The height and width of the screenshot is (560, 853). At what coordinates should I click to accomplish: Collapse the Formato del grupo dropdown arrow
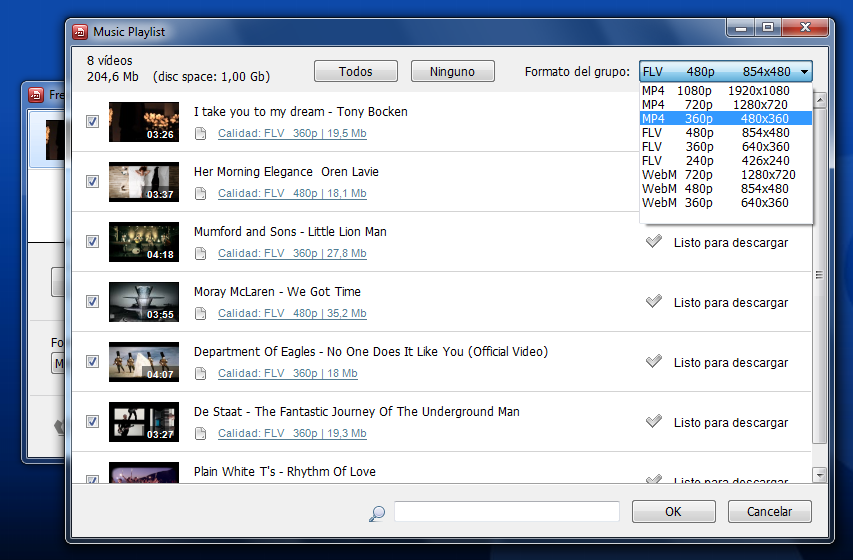pos(804,72)
